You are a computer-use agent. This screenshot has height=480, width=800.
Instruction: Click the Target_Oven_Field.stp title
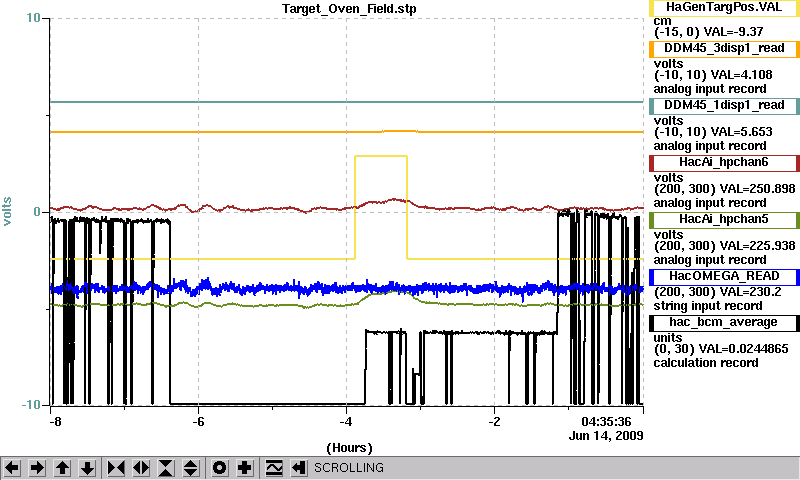point(349,9)
